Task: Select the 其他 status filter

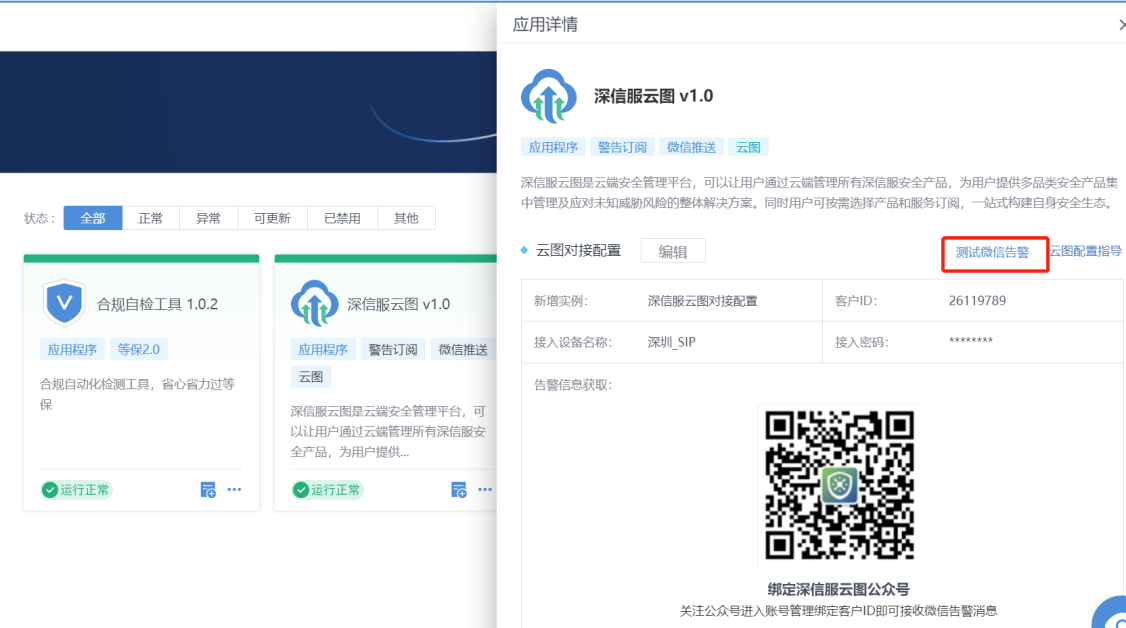Action: pyautogui.click(x=406, y=218)
